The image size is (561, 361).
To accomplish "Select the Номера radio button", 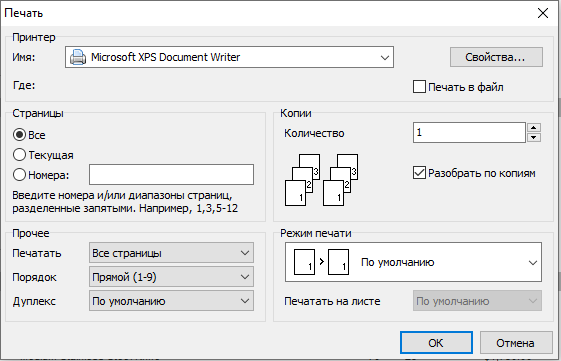I will click(19, 175).
